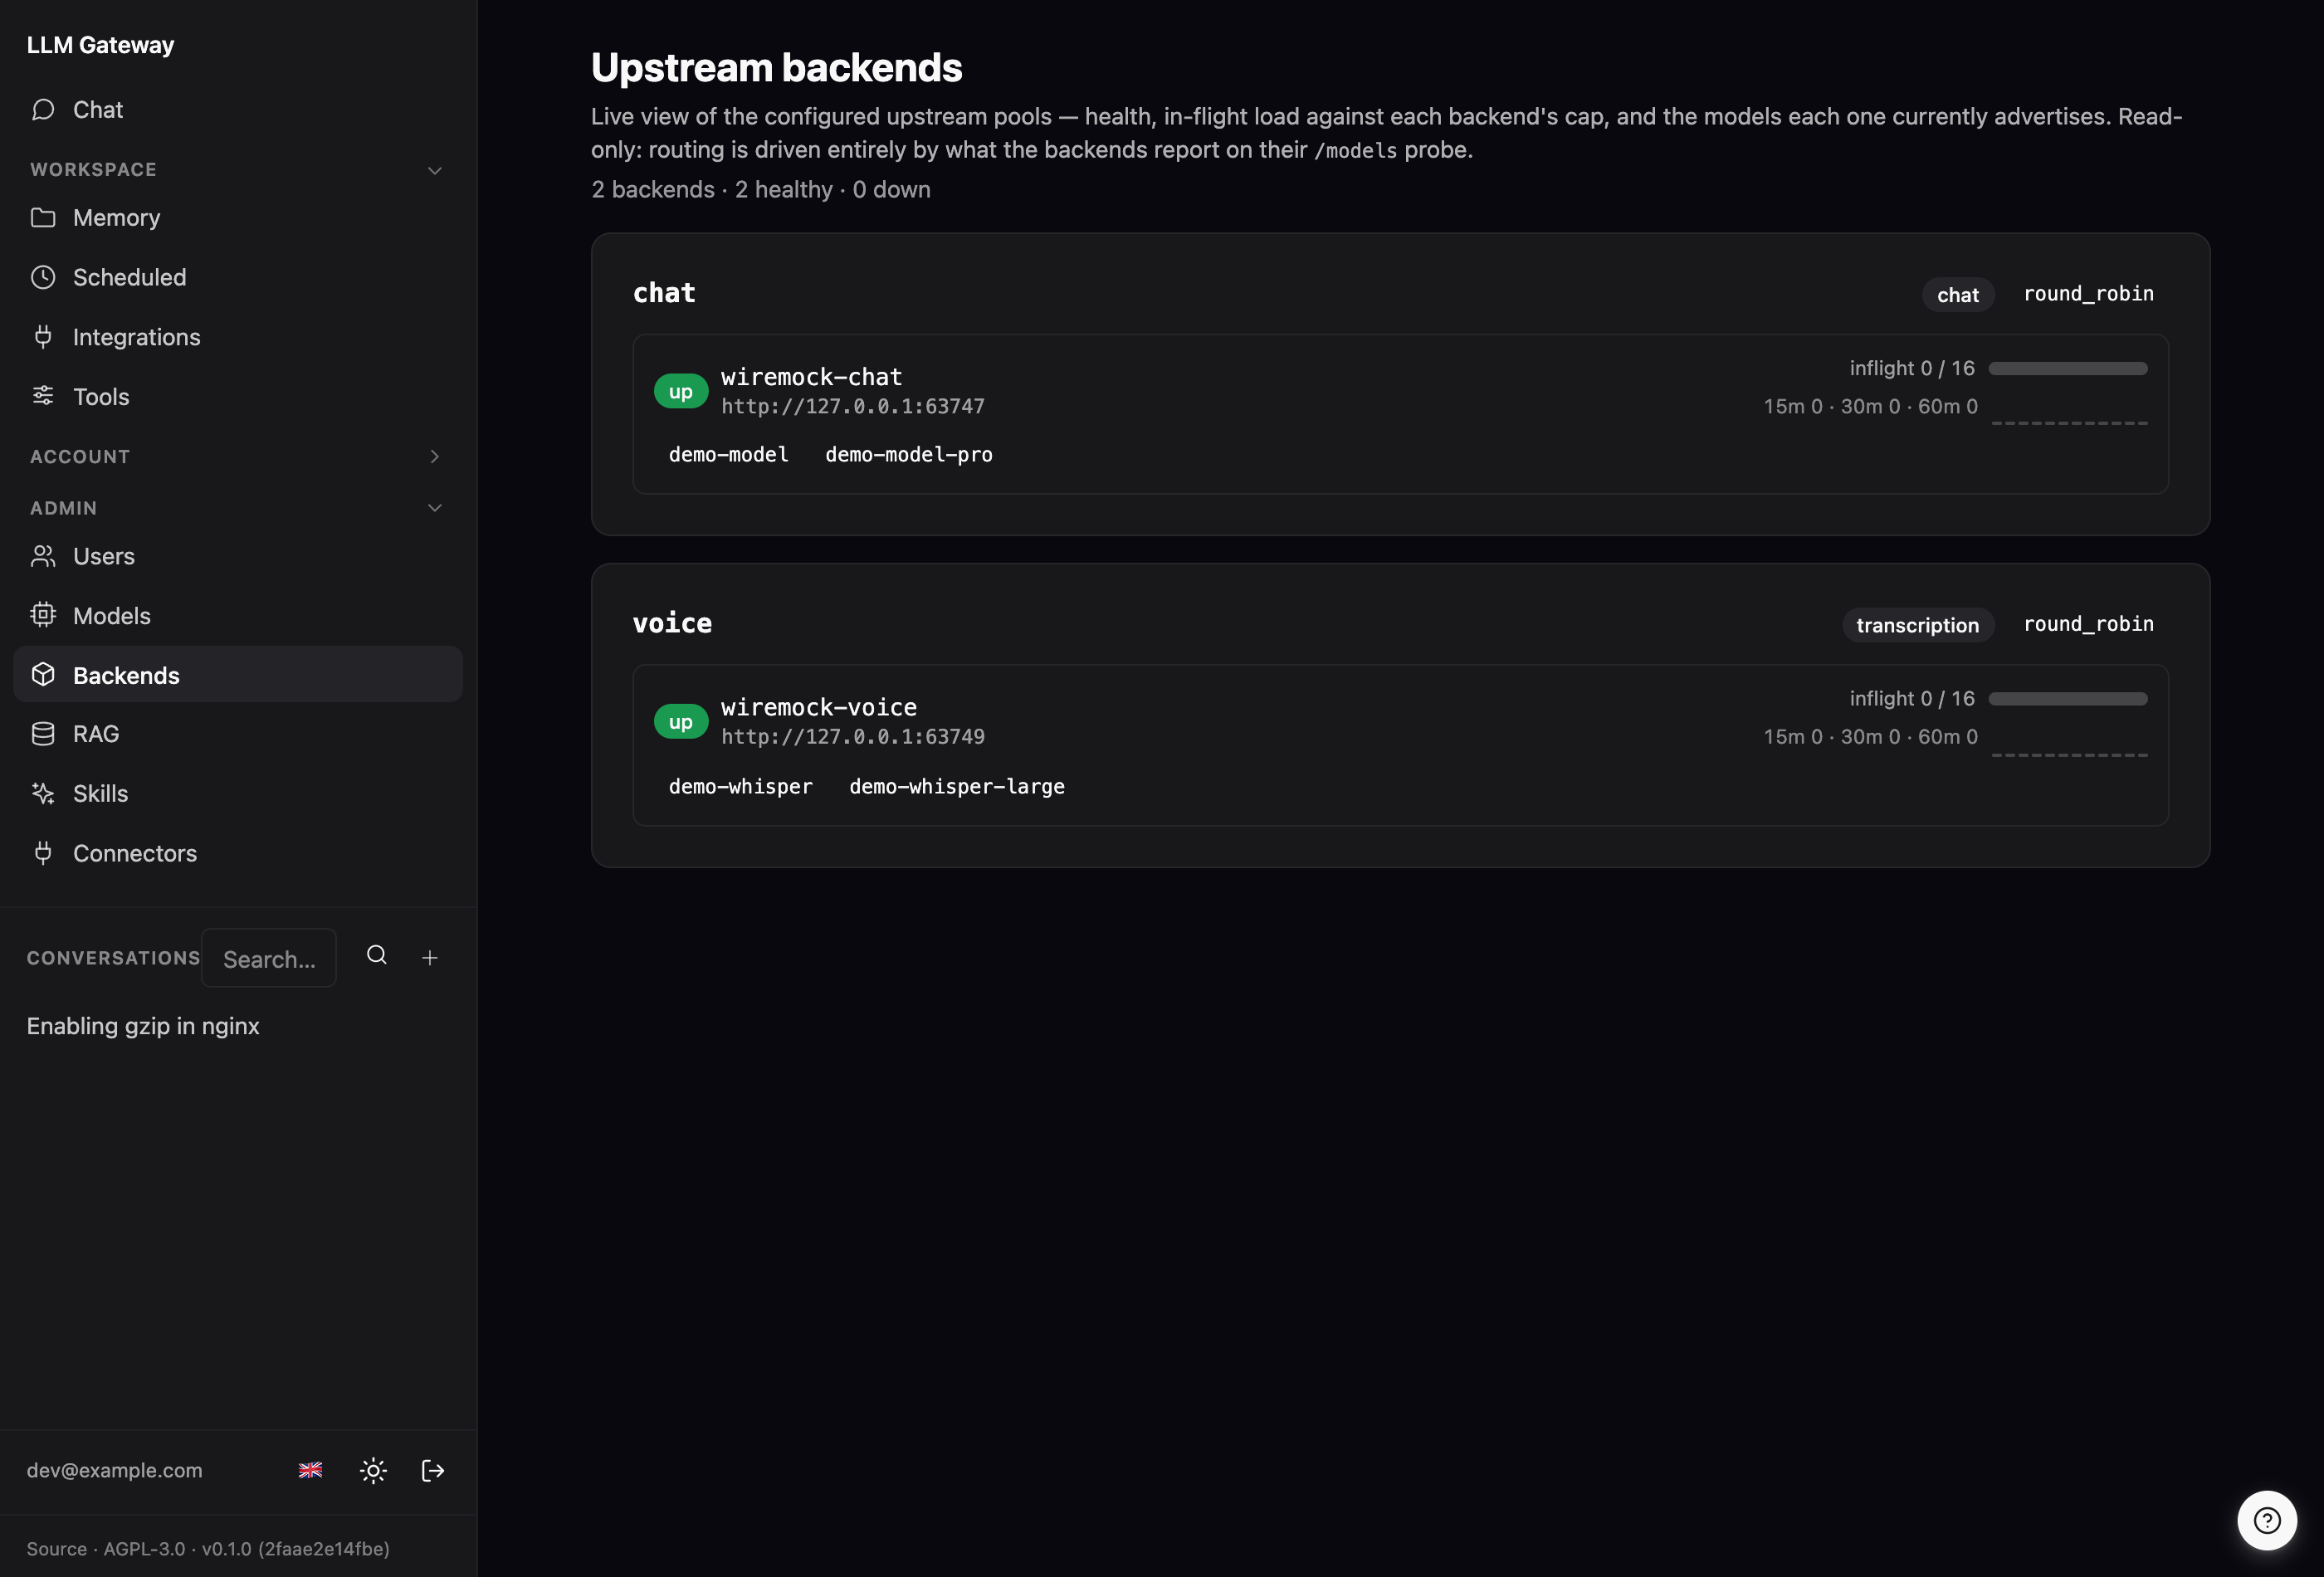Click the Upstream backends page heading
Viewport: 2324px width, 1577px height.
(x=776, y=68)
